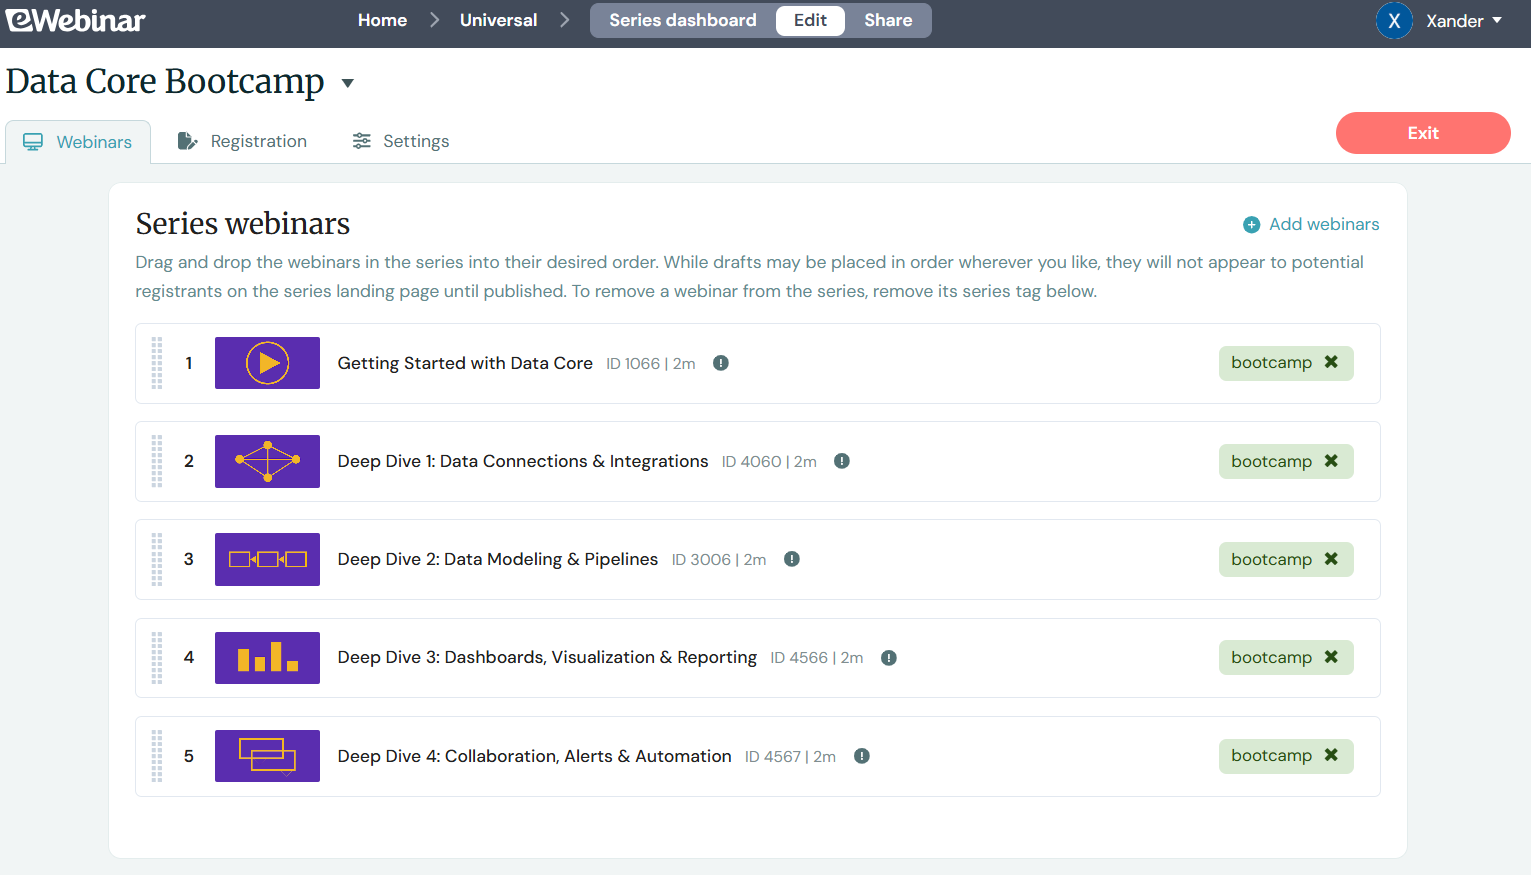
Task: Switch to the Registration tab
Action: pos(242,141)
